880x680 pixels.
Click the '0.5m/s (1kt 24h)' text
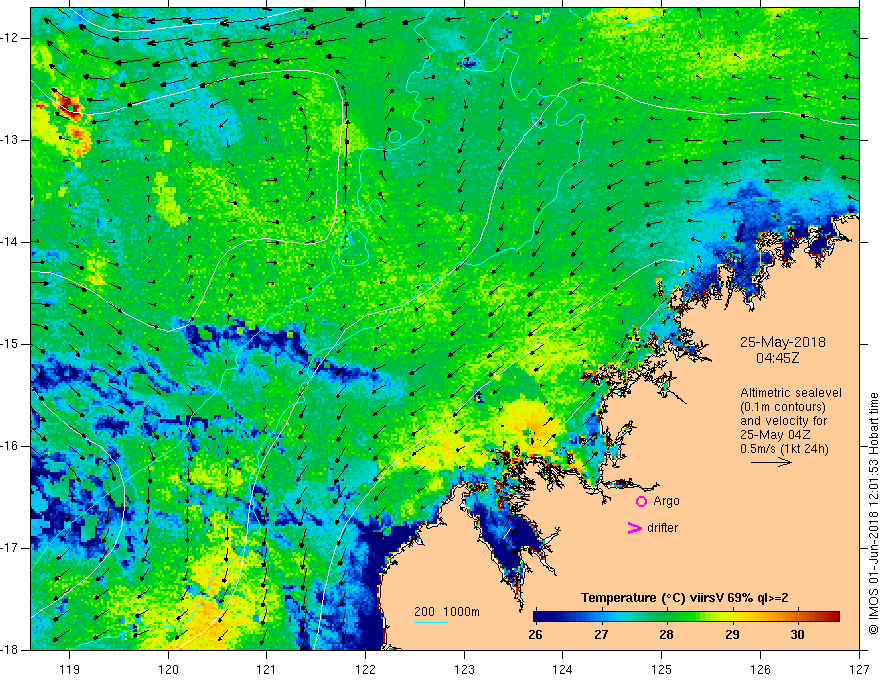click(x=784, y=448)
